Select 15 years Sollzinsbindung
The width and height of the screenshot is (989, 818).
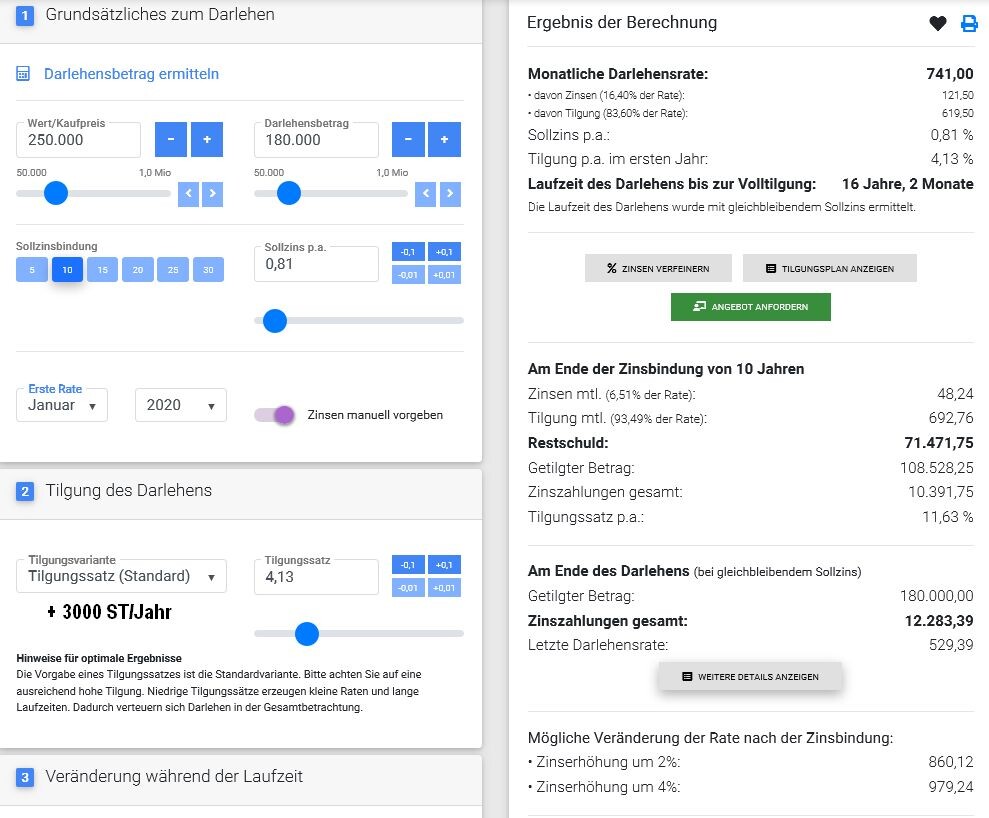(102, 270)
